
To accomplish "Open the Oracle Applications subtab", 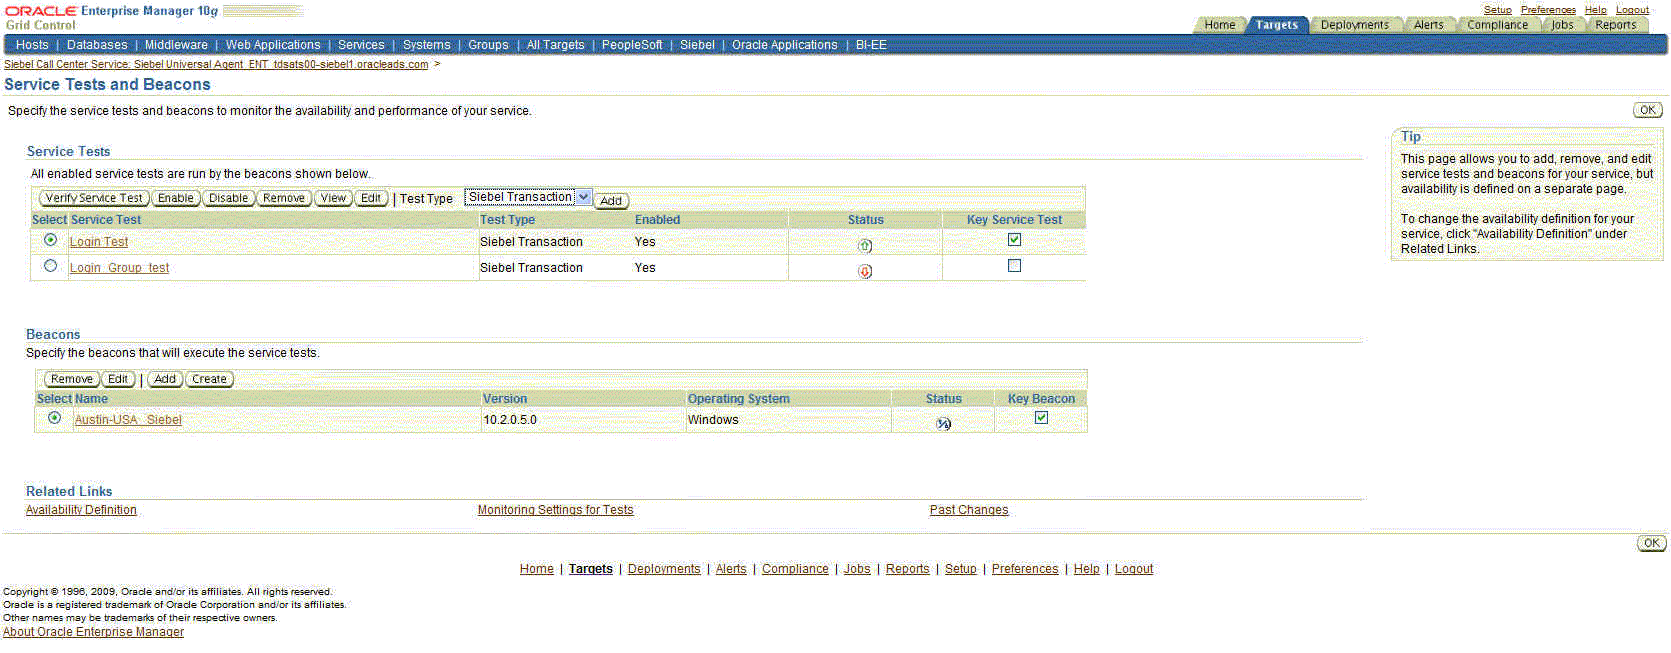I will 784,45.
